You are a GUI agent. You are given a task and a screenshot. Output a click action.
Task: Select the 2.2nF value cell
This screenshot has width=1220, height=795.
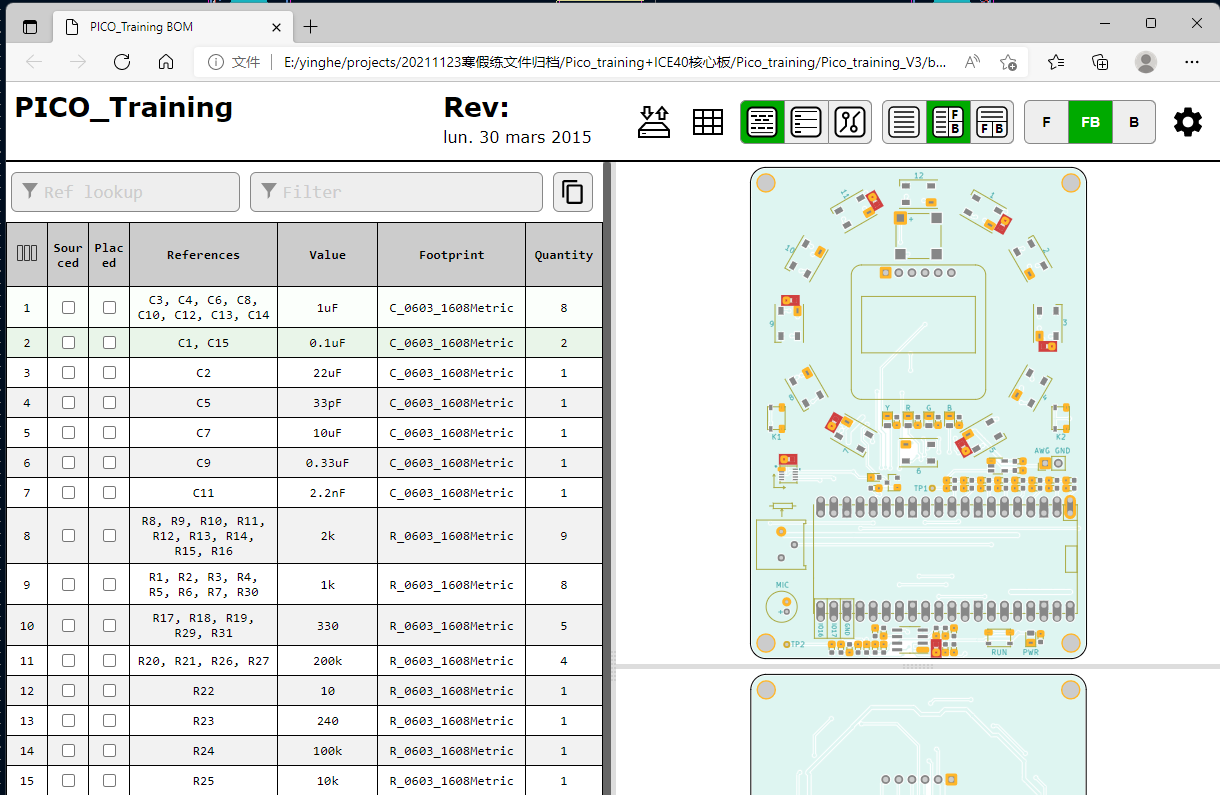327,492
